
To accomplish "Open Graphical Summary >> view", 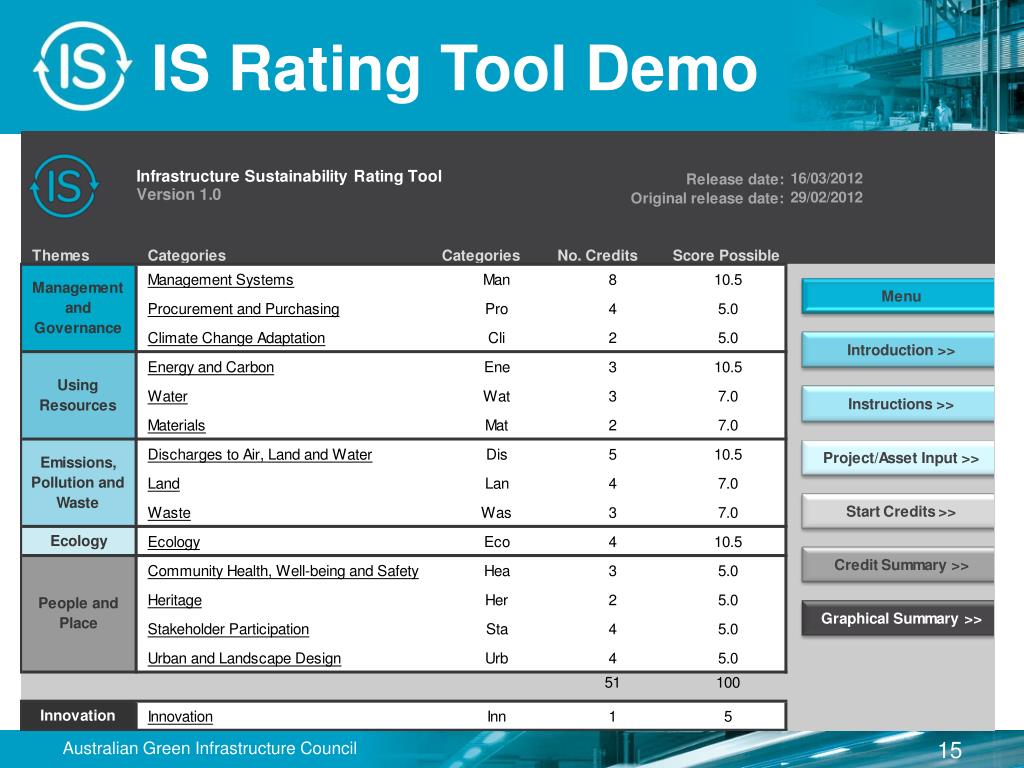I will point(898,618).
